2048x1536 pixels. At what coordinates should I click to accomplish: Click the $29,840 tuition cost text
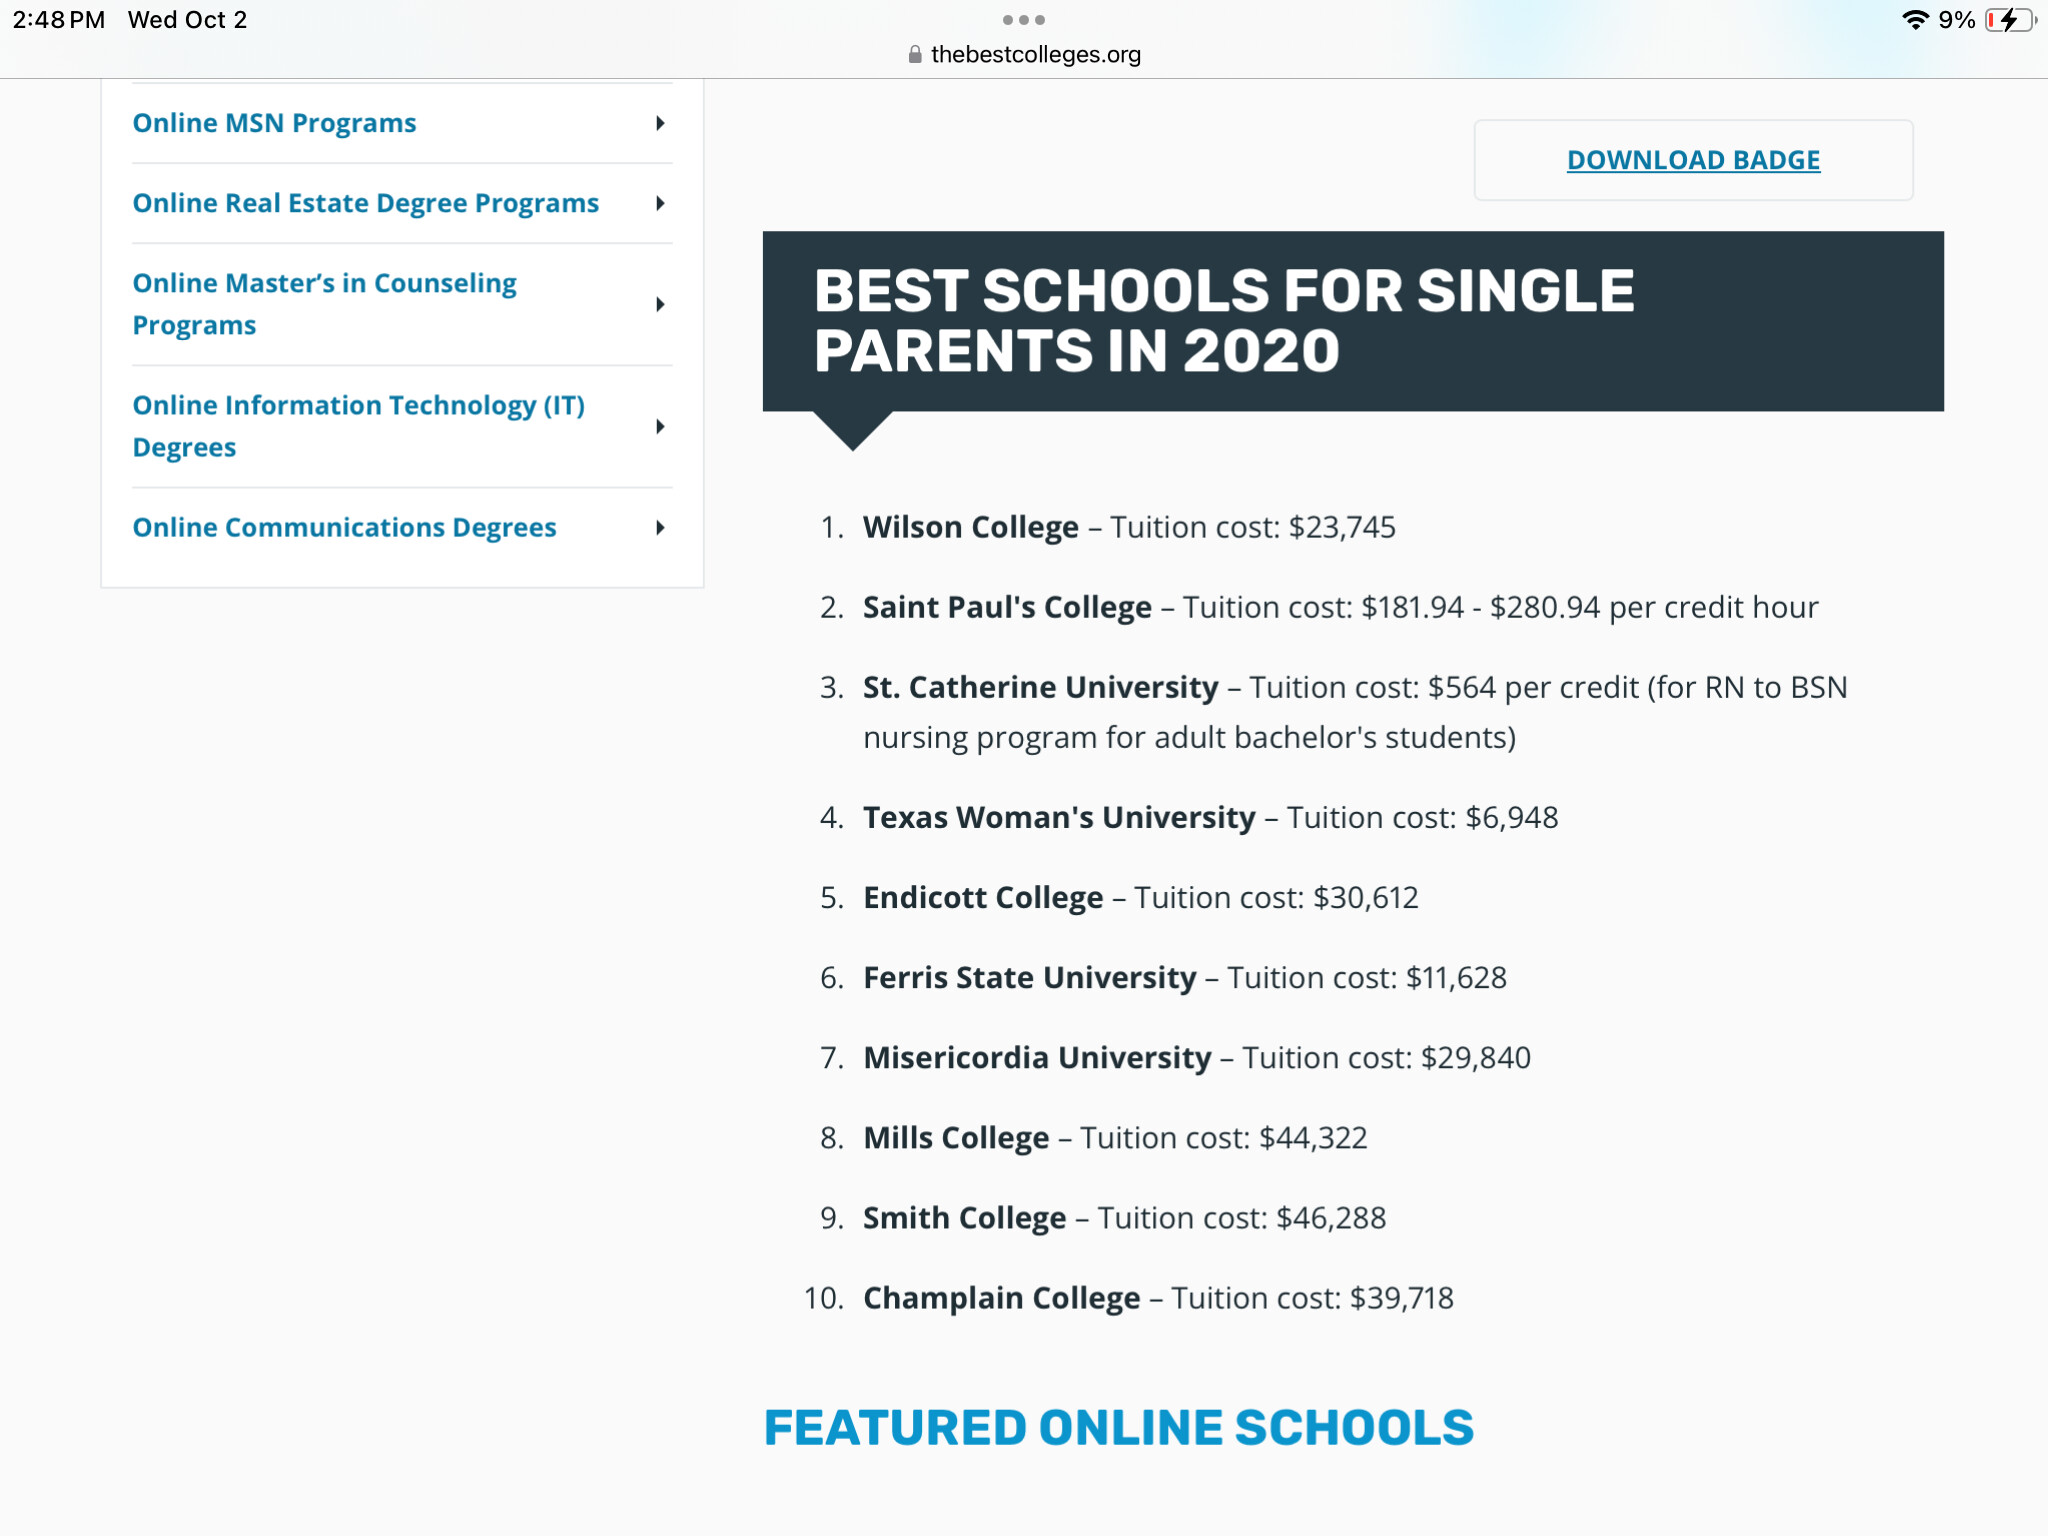[1476, 1057]
